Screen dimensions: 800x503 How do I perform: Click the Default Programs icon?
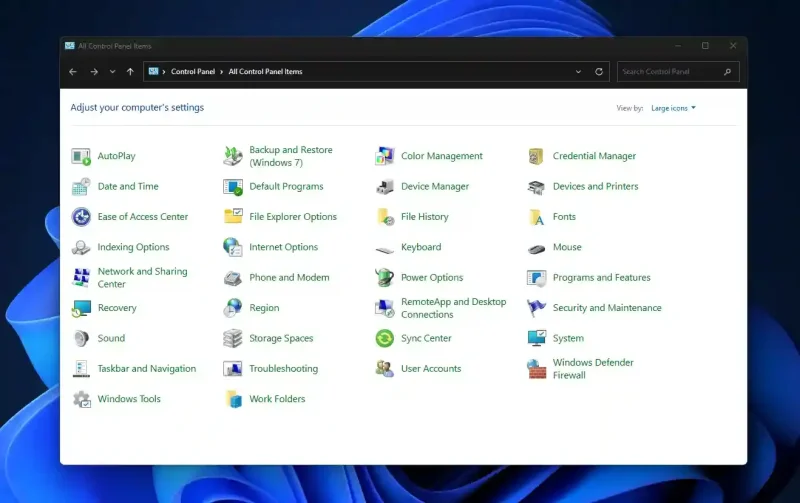tap(233, 187)
